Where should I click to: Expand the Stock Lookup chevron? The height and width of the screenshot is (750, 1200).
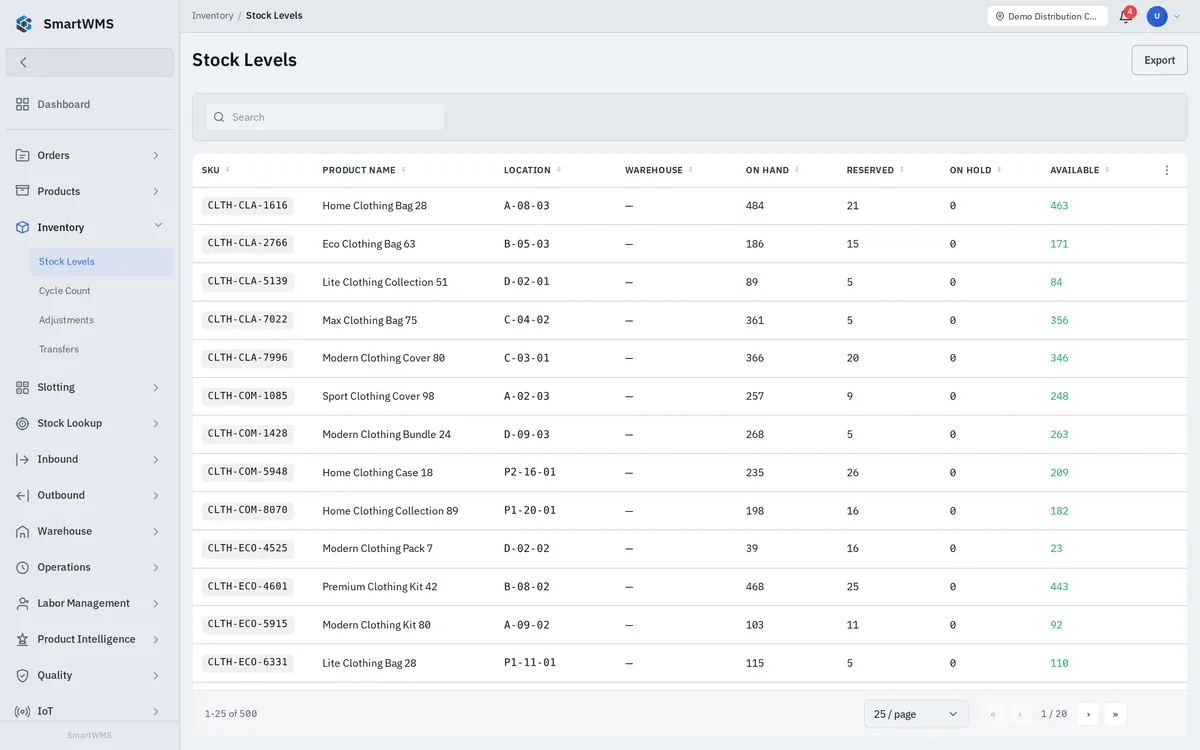click(156, 423)
